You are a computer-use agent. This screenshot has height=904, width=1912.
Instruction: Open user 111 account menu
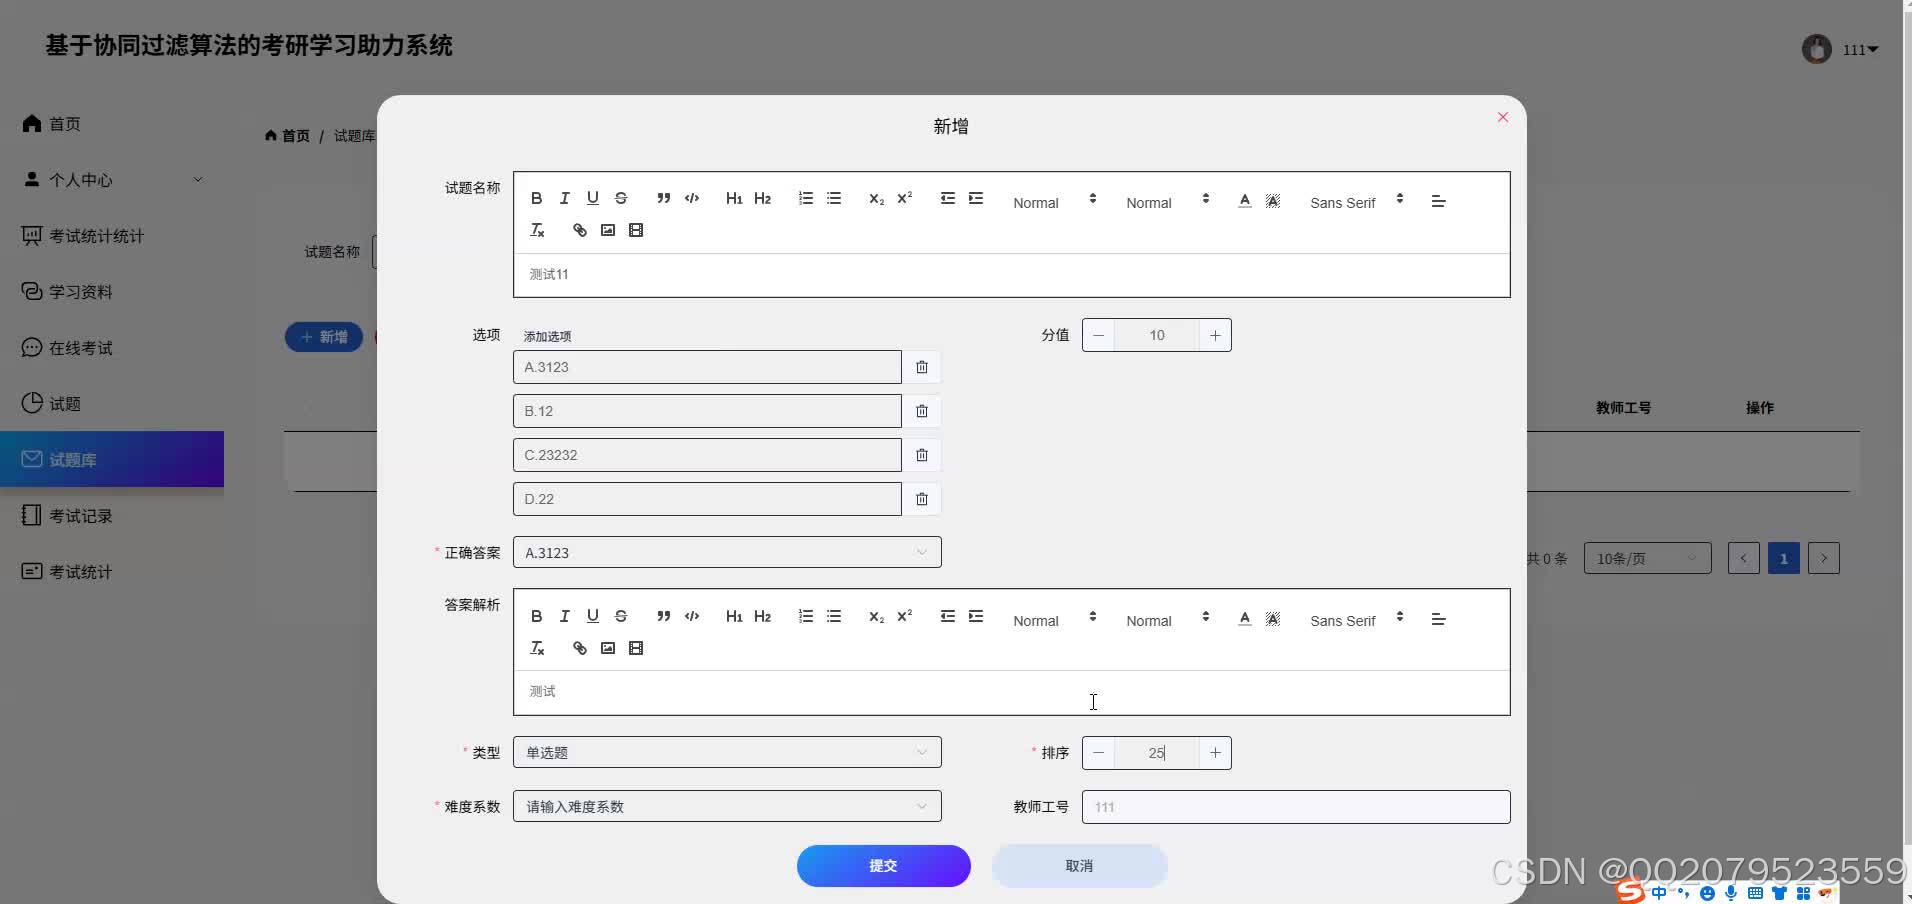click(x=1840, y=49)
